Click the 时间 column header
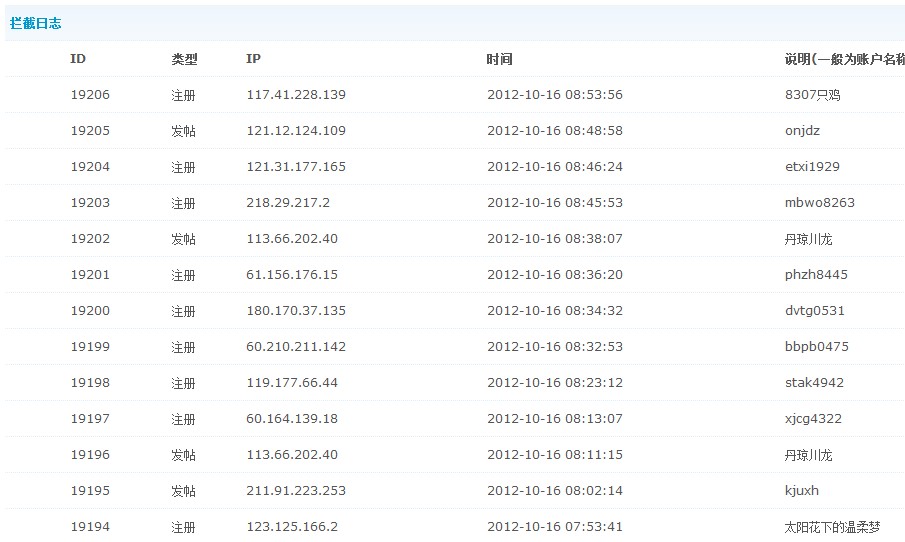Image resolution: width=905 pixels, height=542 pixels. click(x=499, y=59)
